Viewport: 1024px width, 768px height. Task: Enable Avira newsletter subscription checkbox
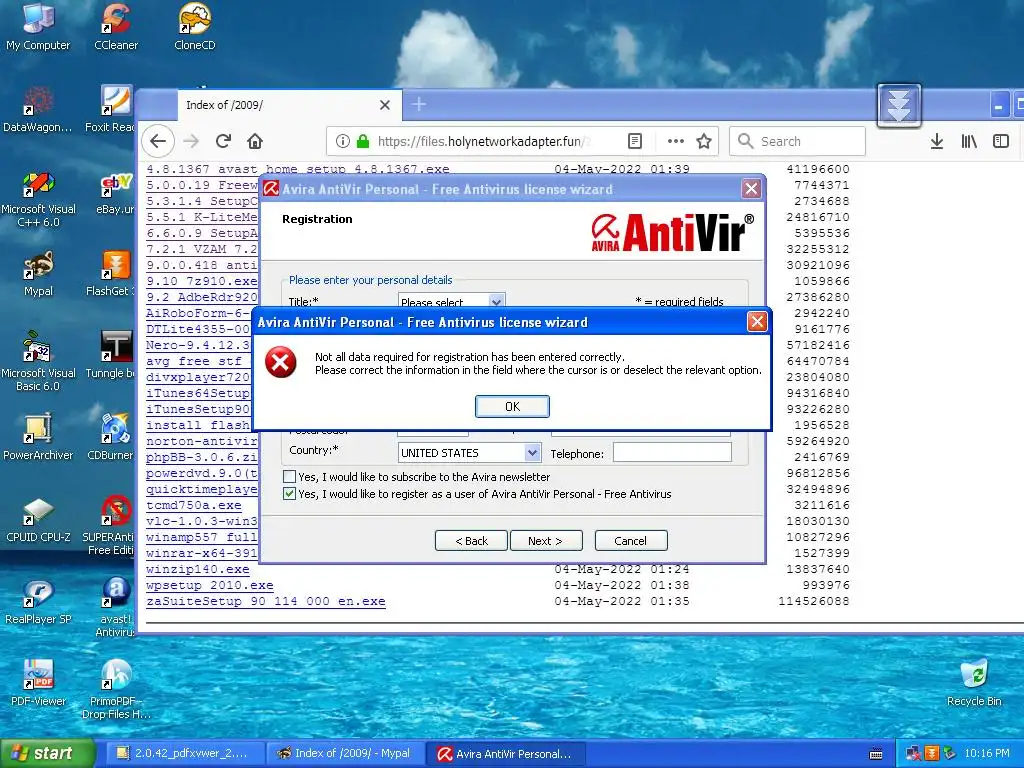click(x=289, y=477)
